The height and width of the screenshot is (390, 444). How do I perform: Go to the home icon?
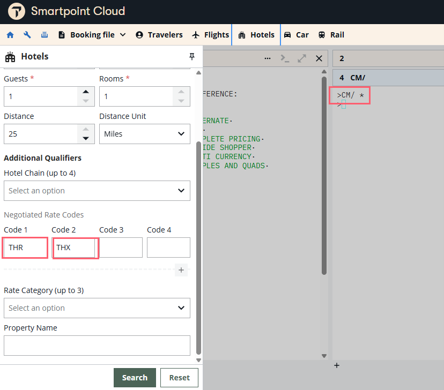(x=10, y=35)
